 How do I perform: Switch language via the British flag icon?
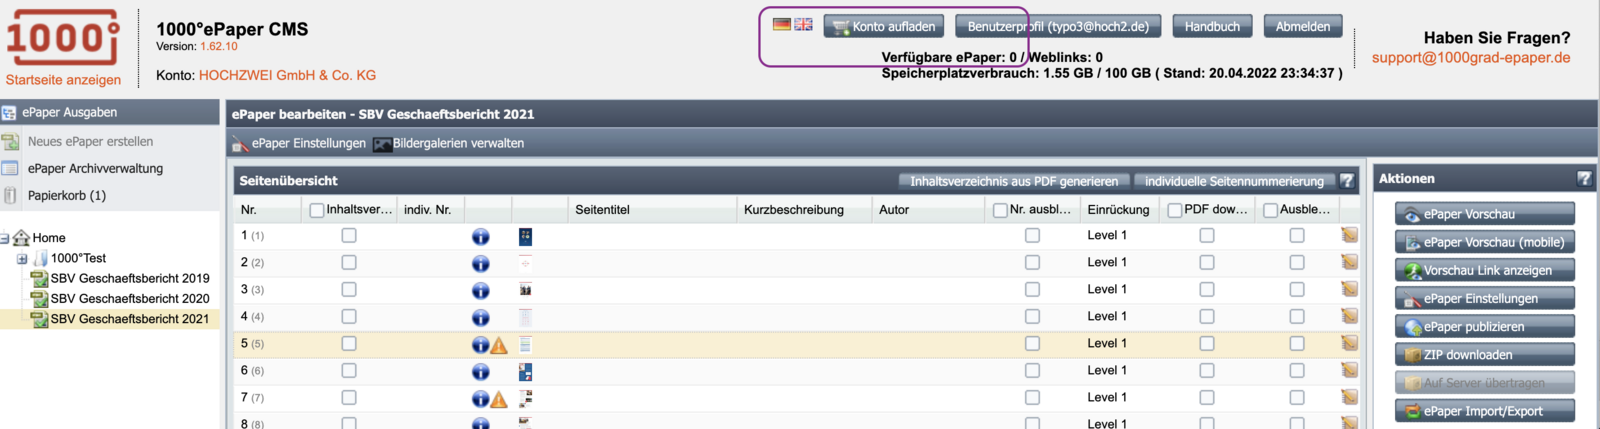point(803,24)
